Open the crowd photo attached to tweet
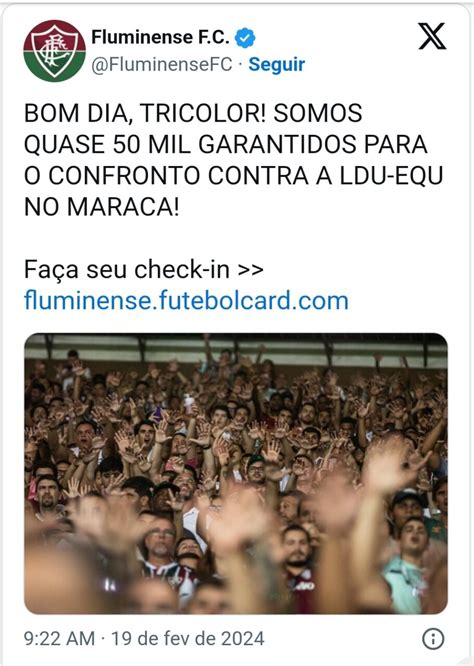 pos(236,474)
